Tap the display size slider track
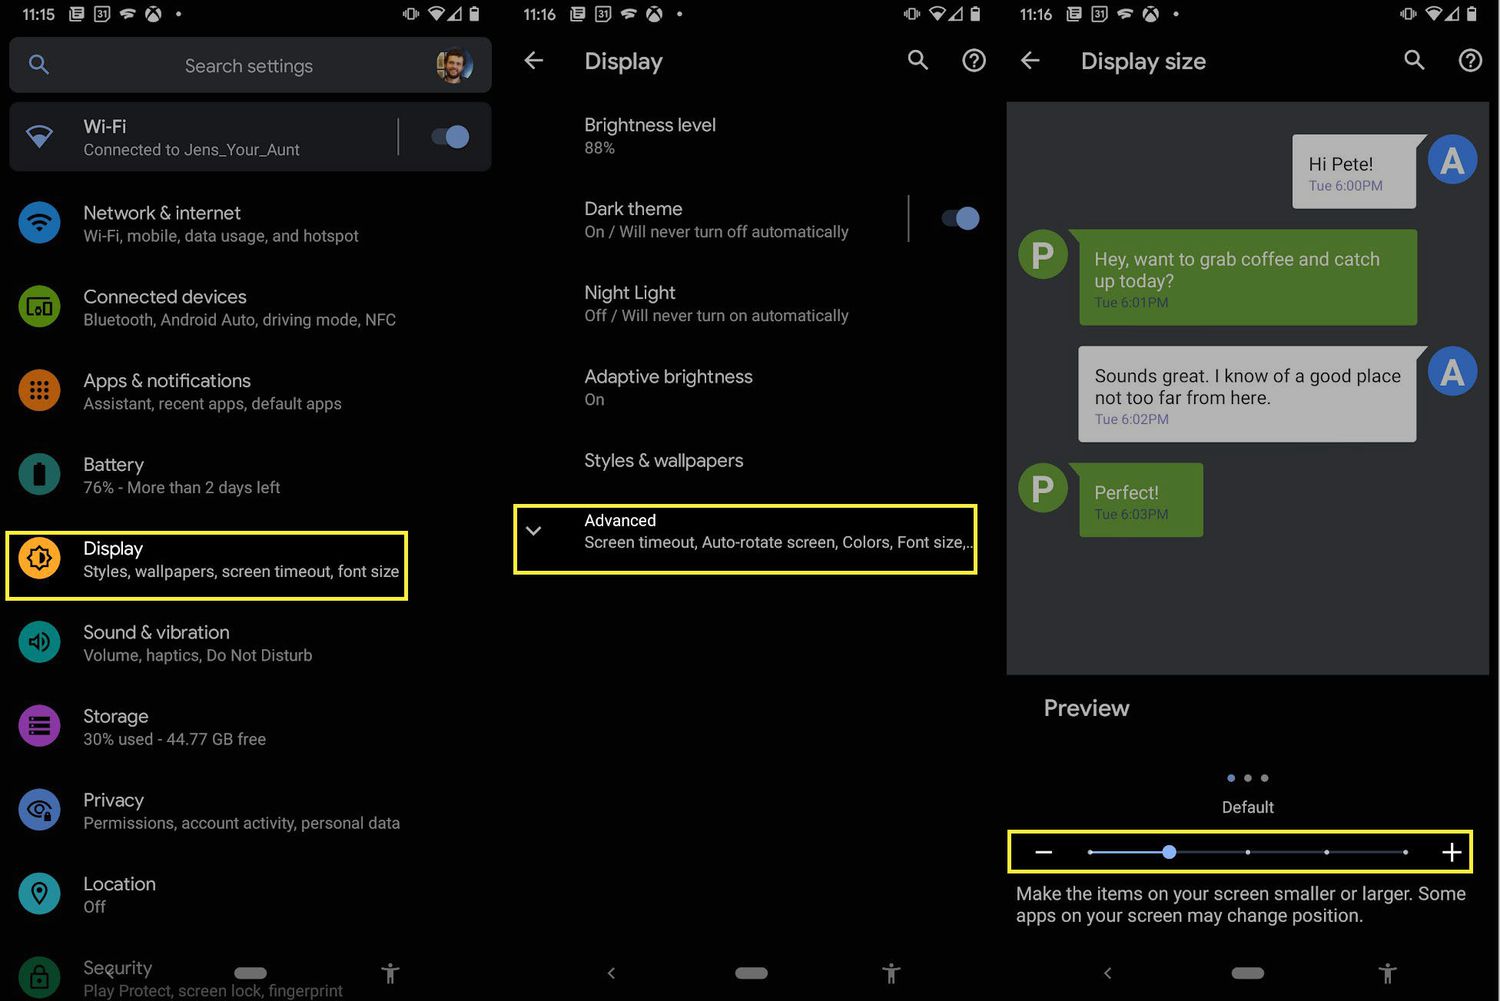The height and width of the screenshot is (1001, 1500). [x=1247, y=852]
